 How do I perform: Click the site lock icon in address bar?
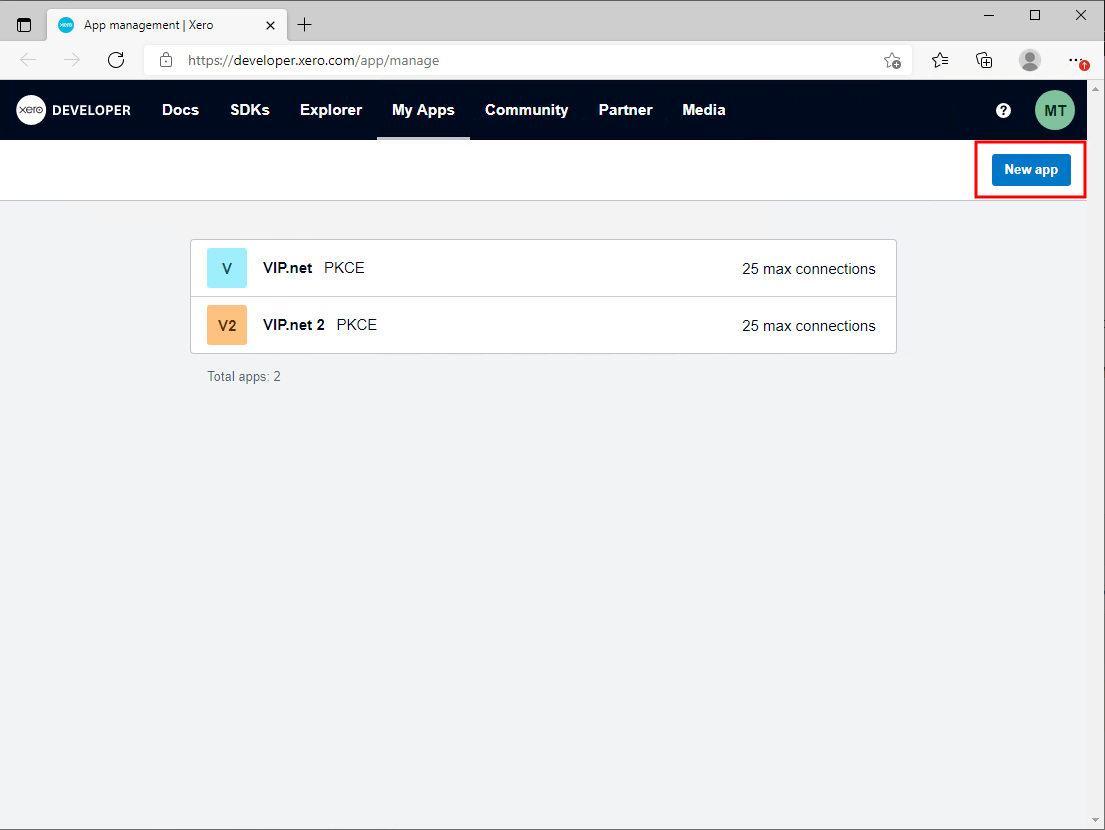tap(166, 60)
